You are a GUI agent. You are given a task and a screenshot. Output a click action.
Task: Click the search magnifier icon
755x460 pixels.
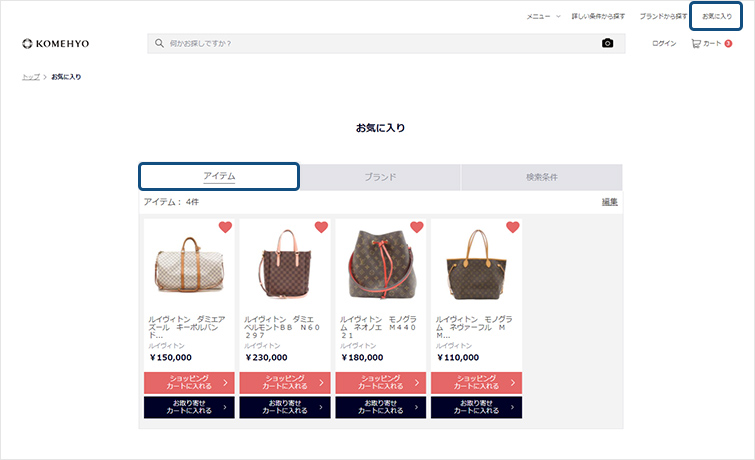(159, 43)
